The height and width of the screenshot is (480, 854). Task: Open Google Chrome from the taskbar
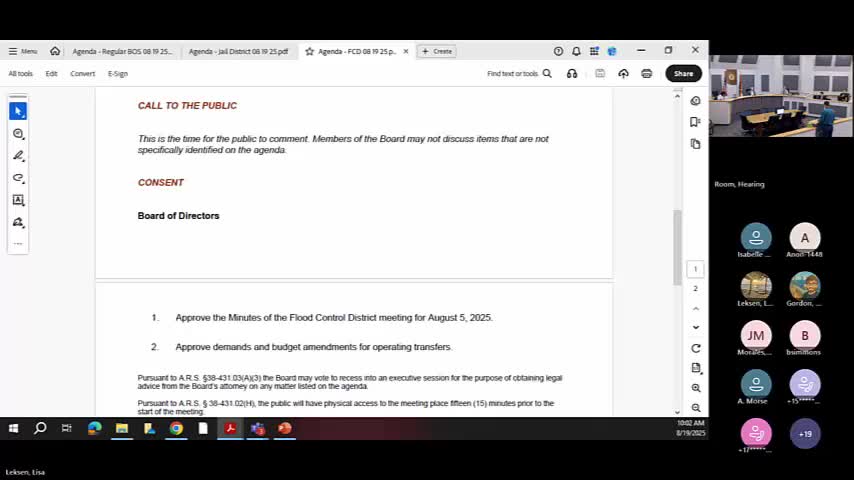[x=176, y=428]
